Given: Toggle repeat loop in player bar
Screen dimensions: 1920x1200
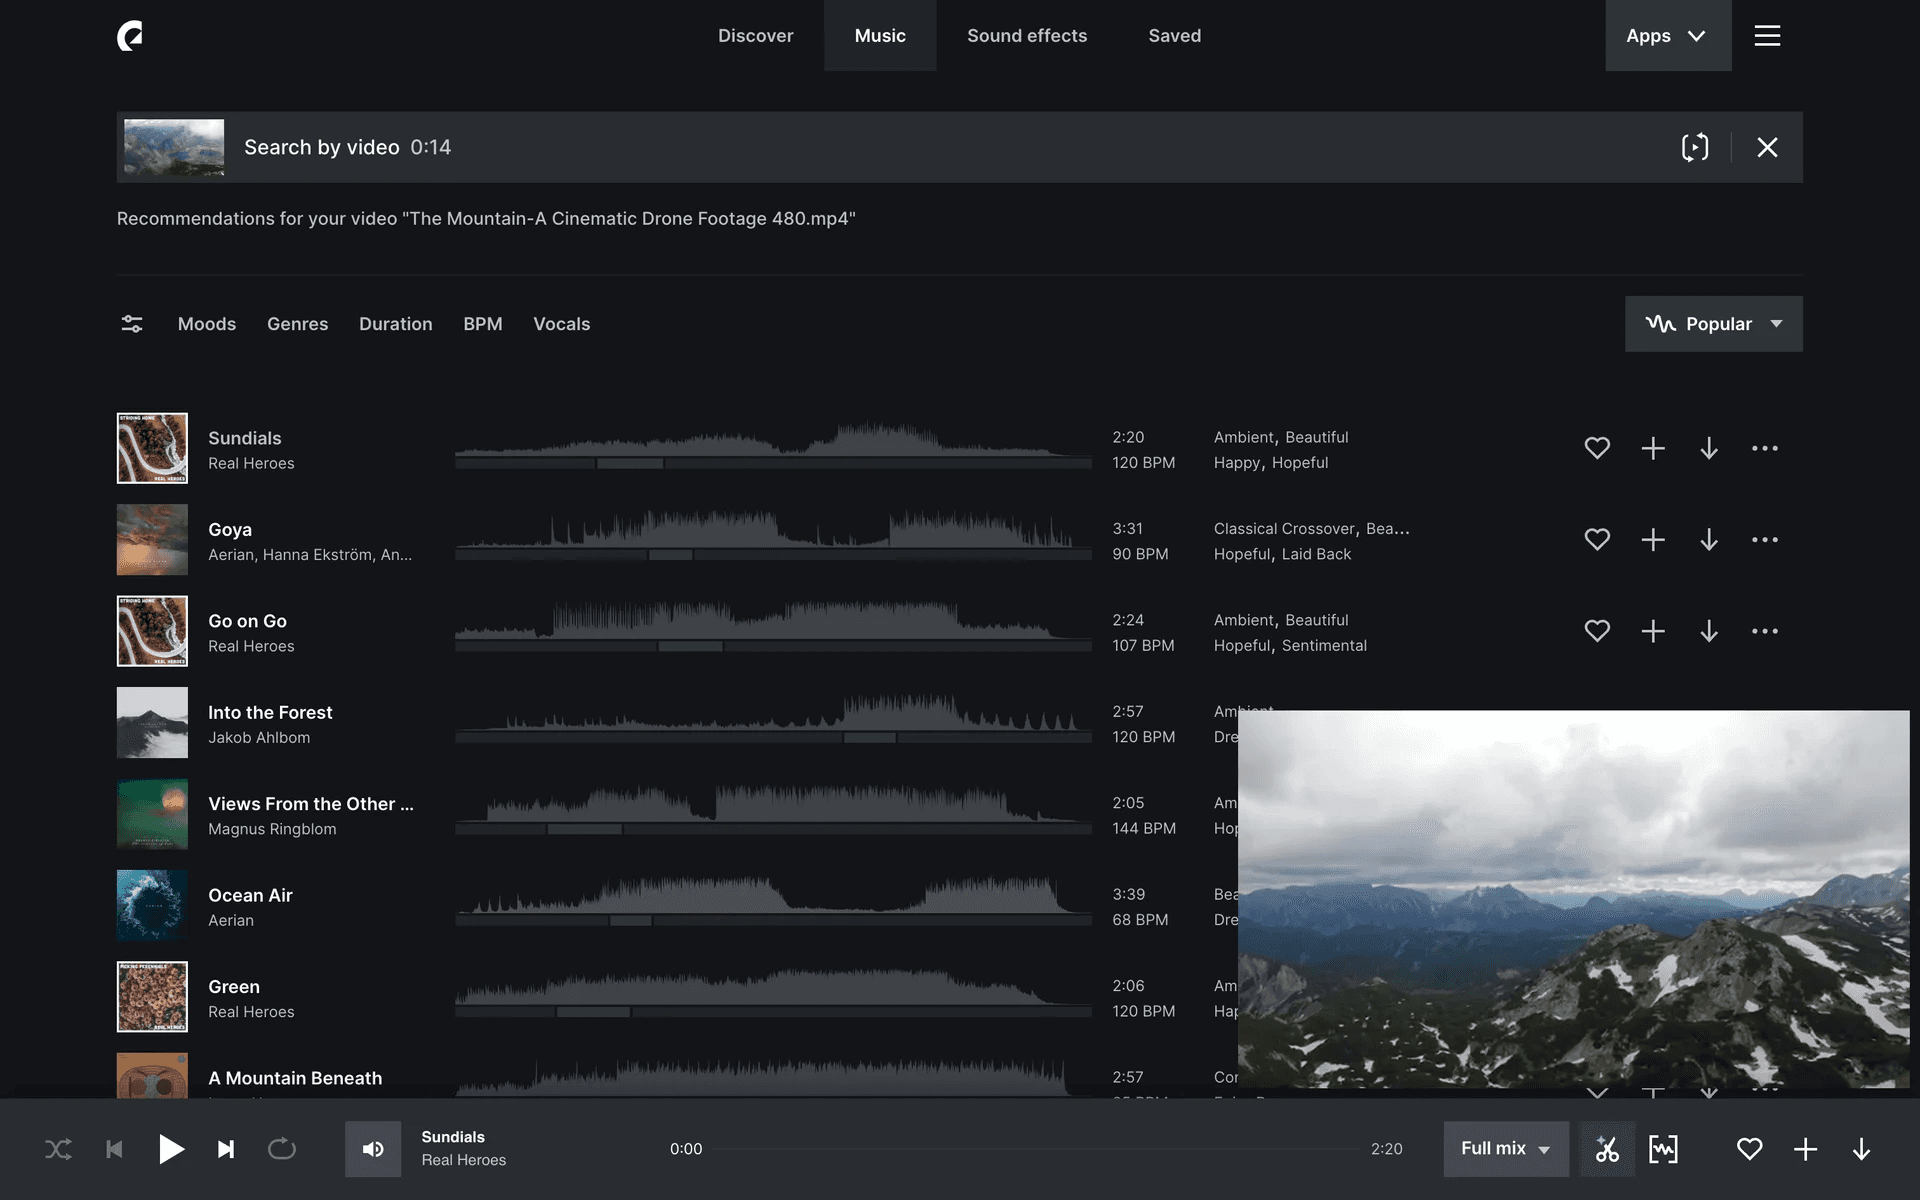Looking at the screenshot, I should [282, 1149].
